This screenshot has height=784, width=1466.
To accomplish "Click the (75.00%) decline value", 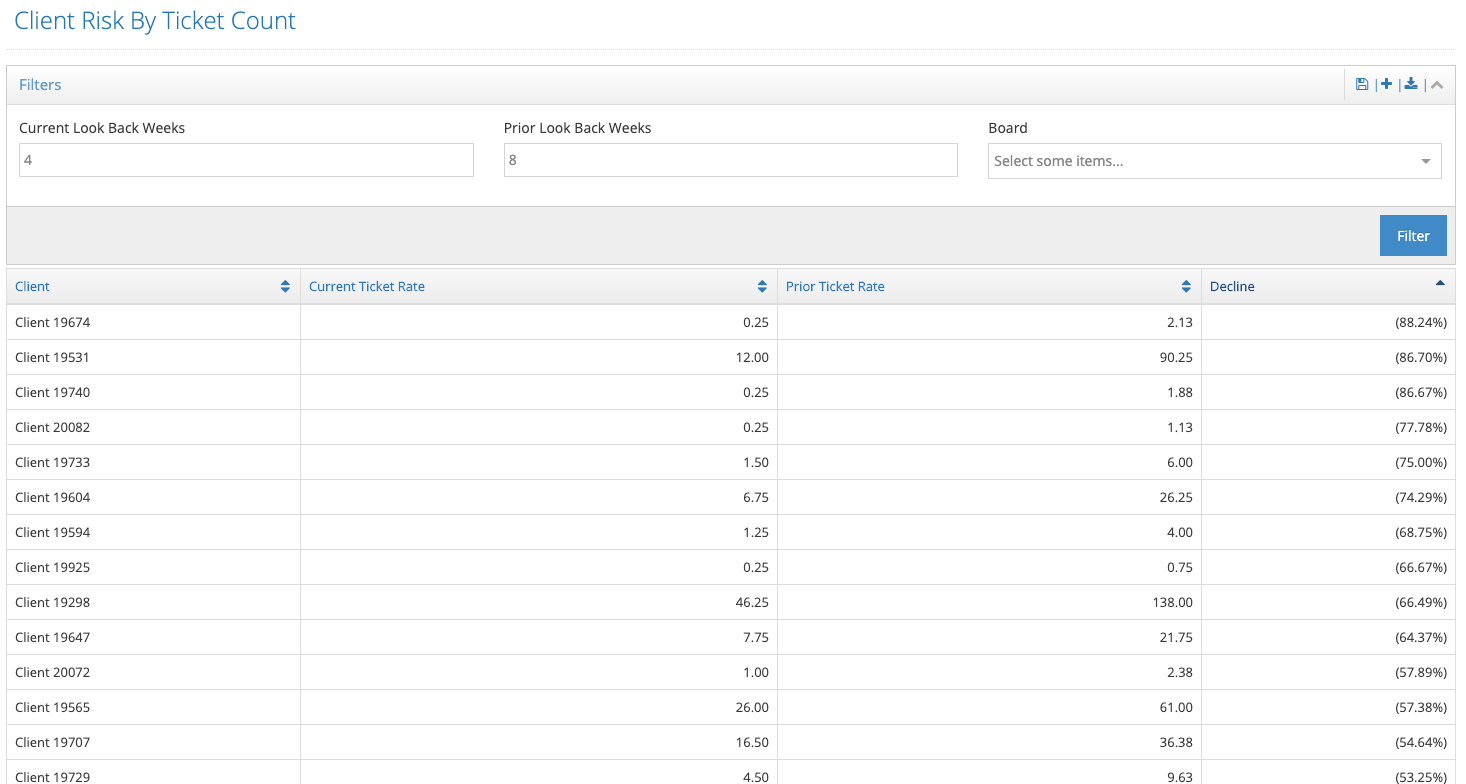I will coord(1421,462).
